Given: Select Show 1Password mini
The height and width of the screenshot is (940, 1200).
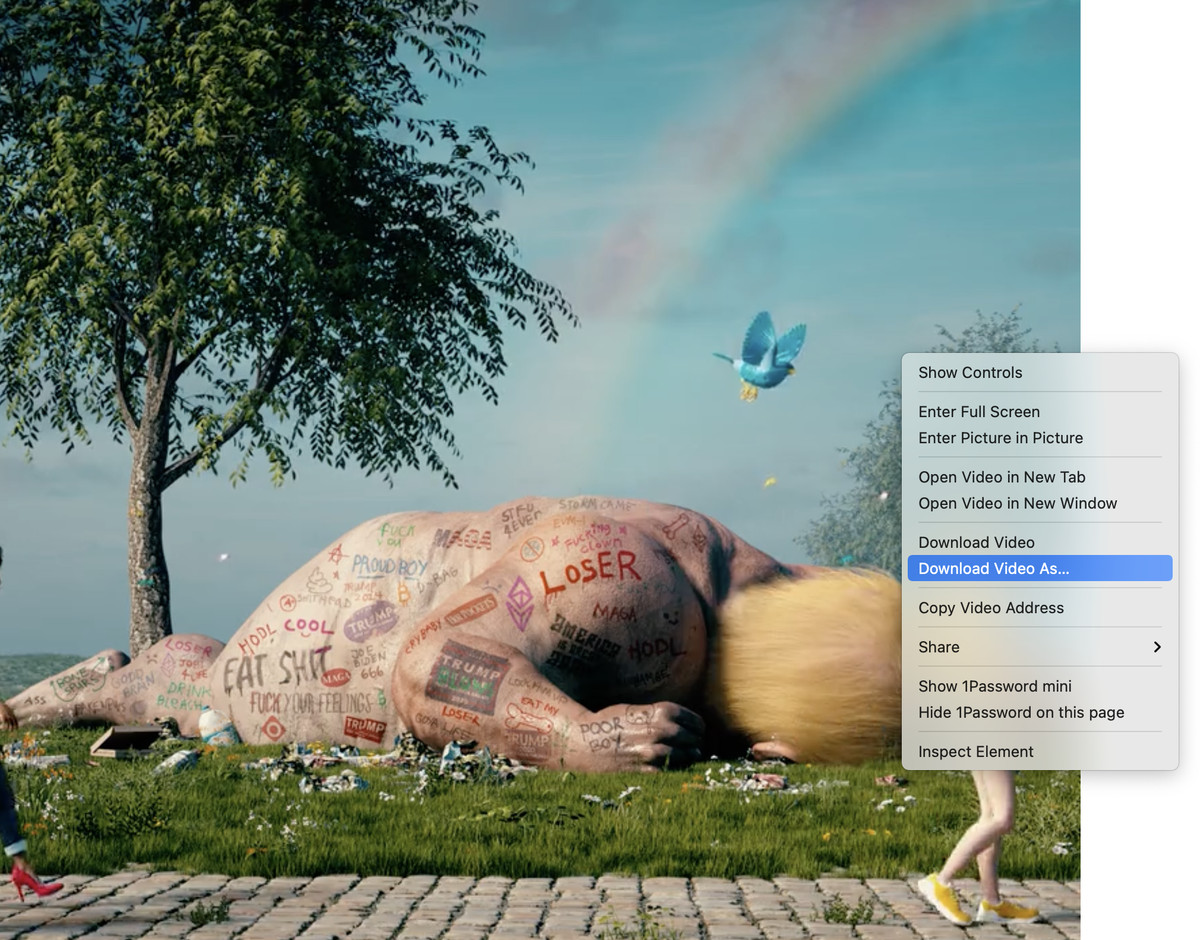Looking at the screenshot, I should point(994,686).
